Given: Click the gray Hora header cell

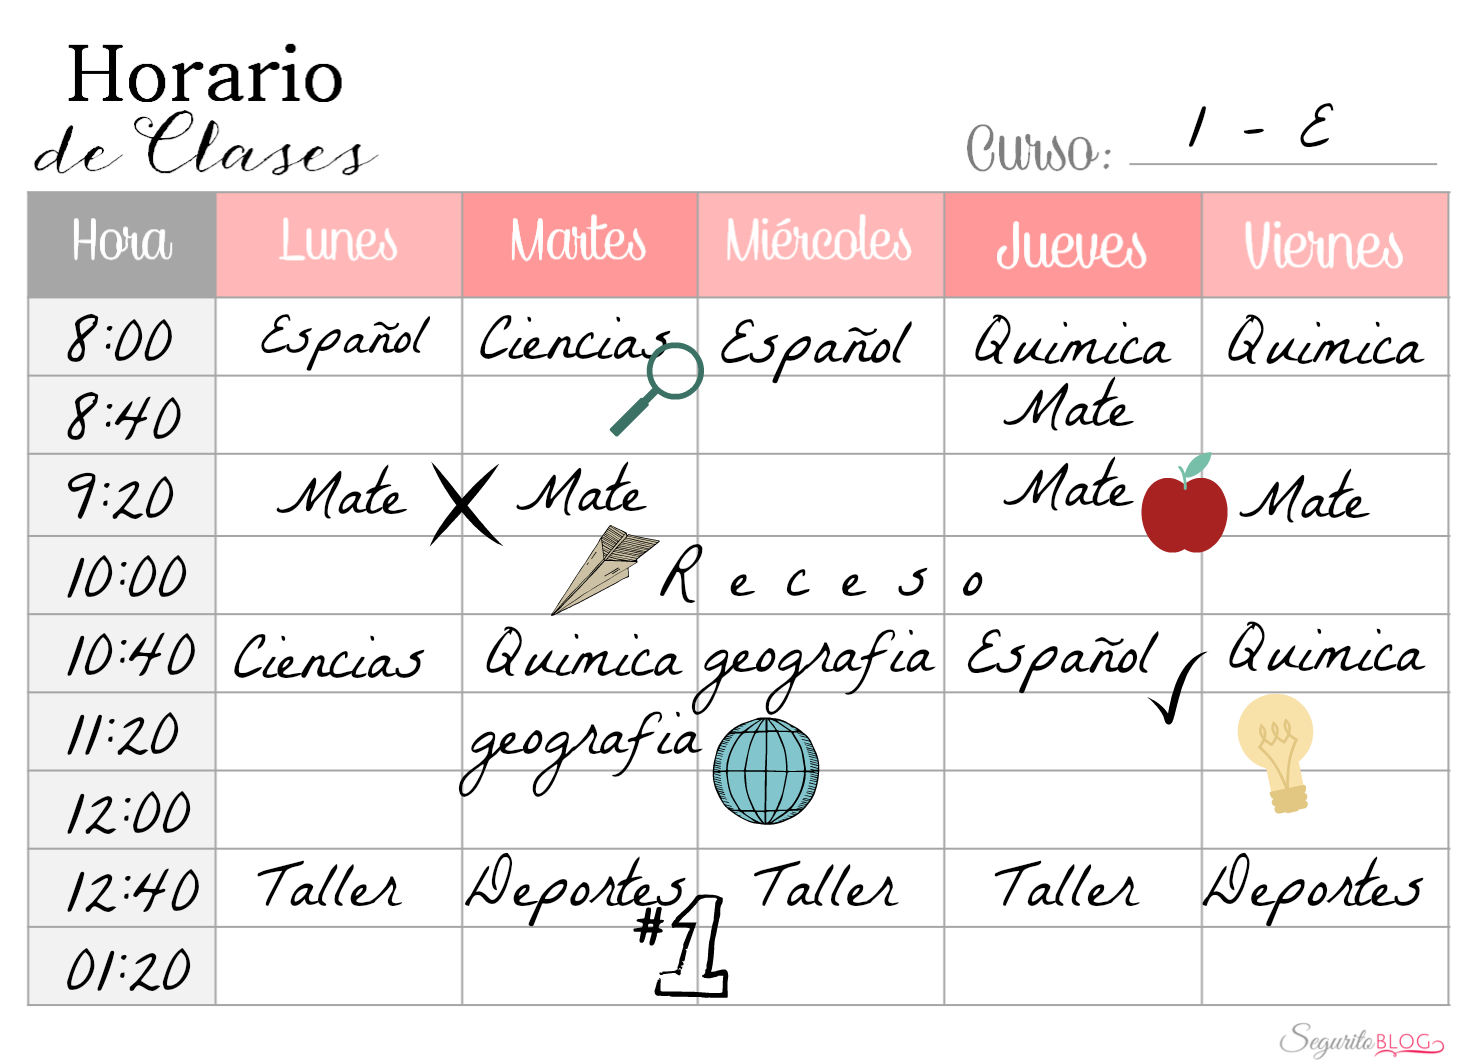Looking at the screenshot, I should (x=122, y=245).
